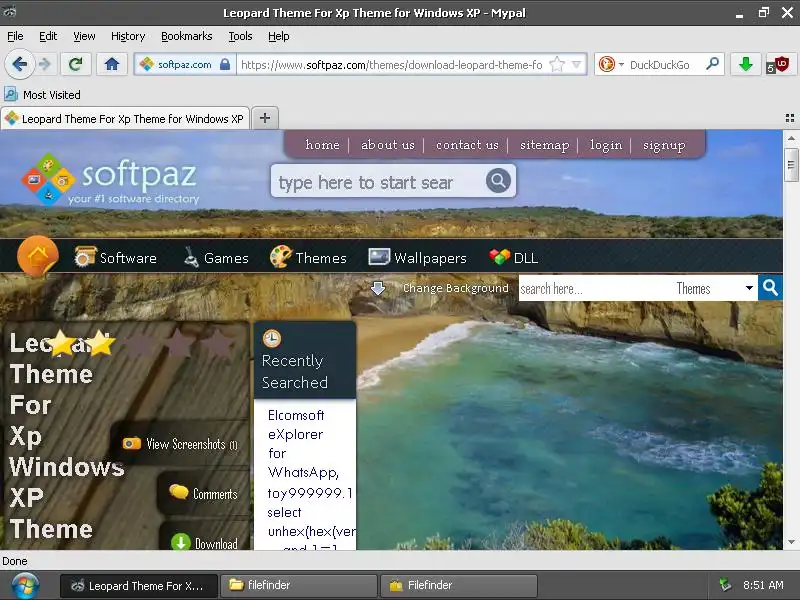Viewport: 800px width, 600px height.
Task: Click View Screenshots button
Action: (181, 444)
